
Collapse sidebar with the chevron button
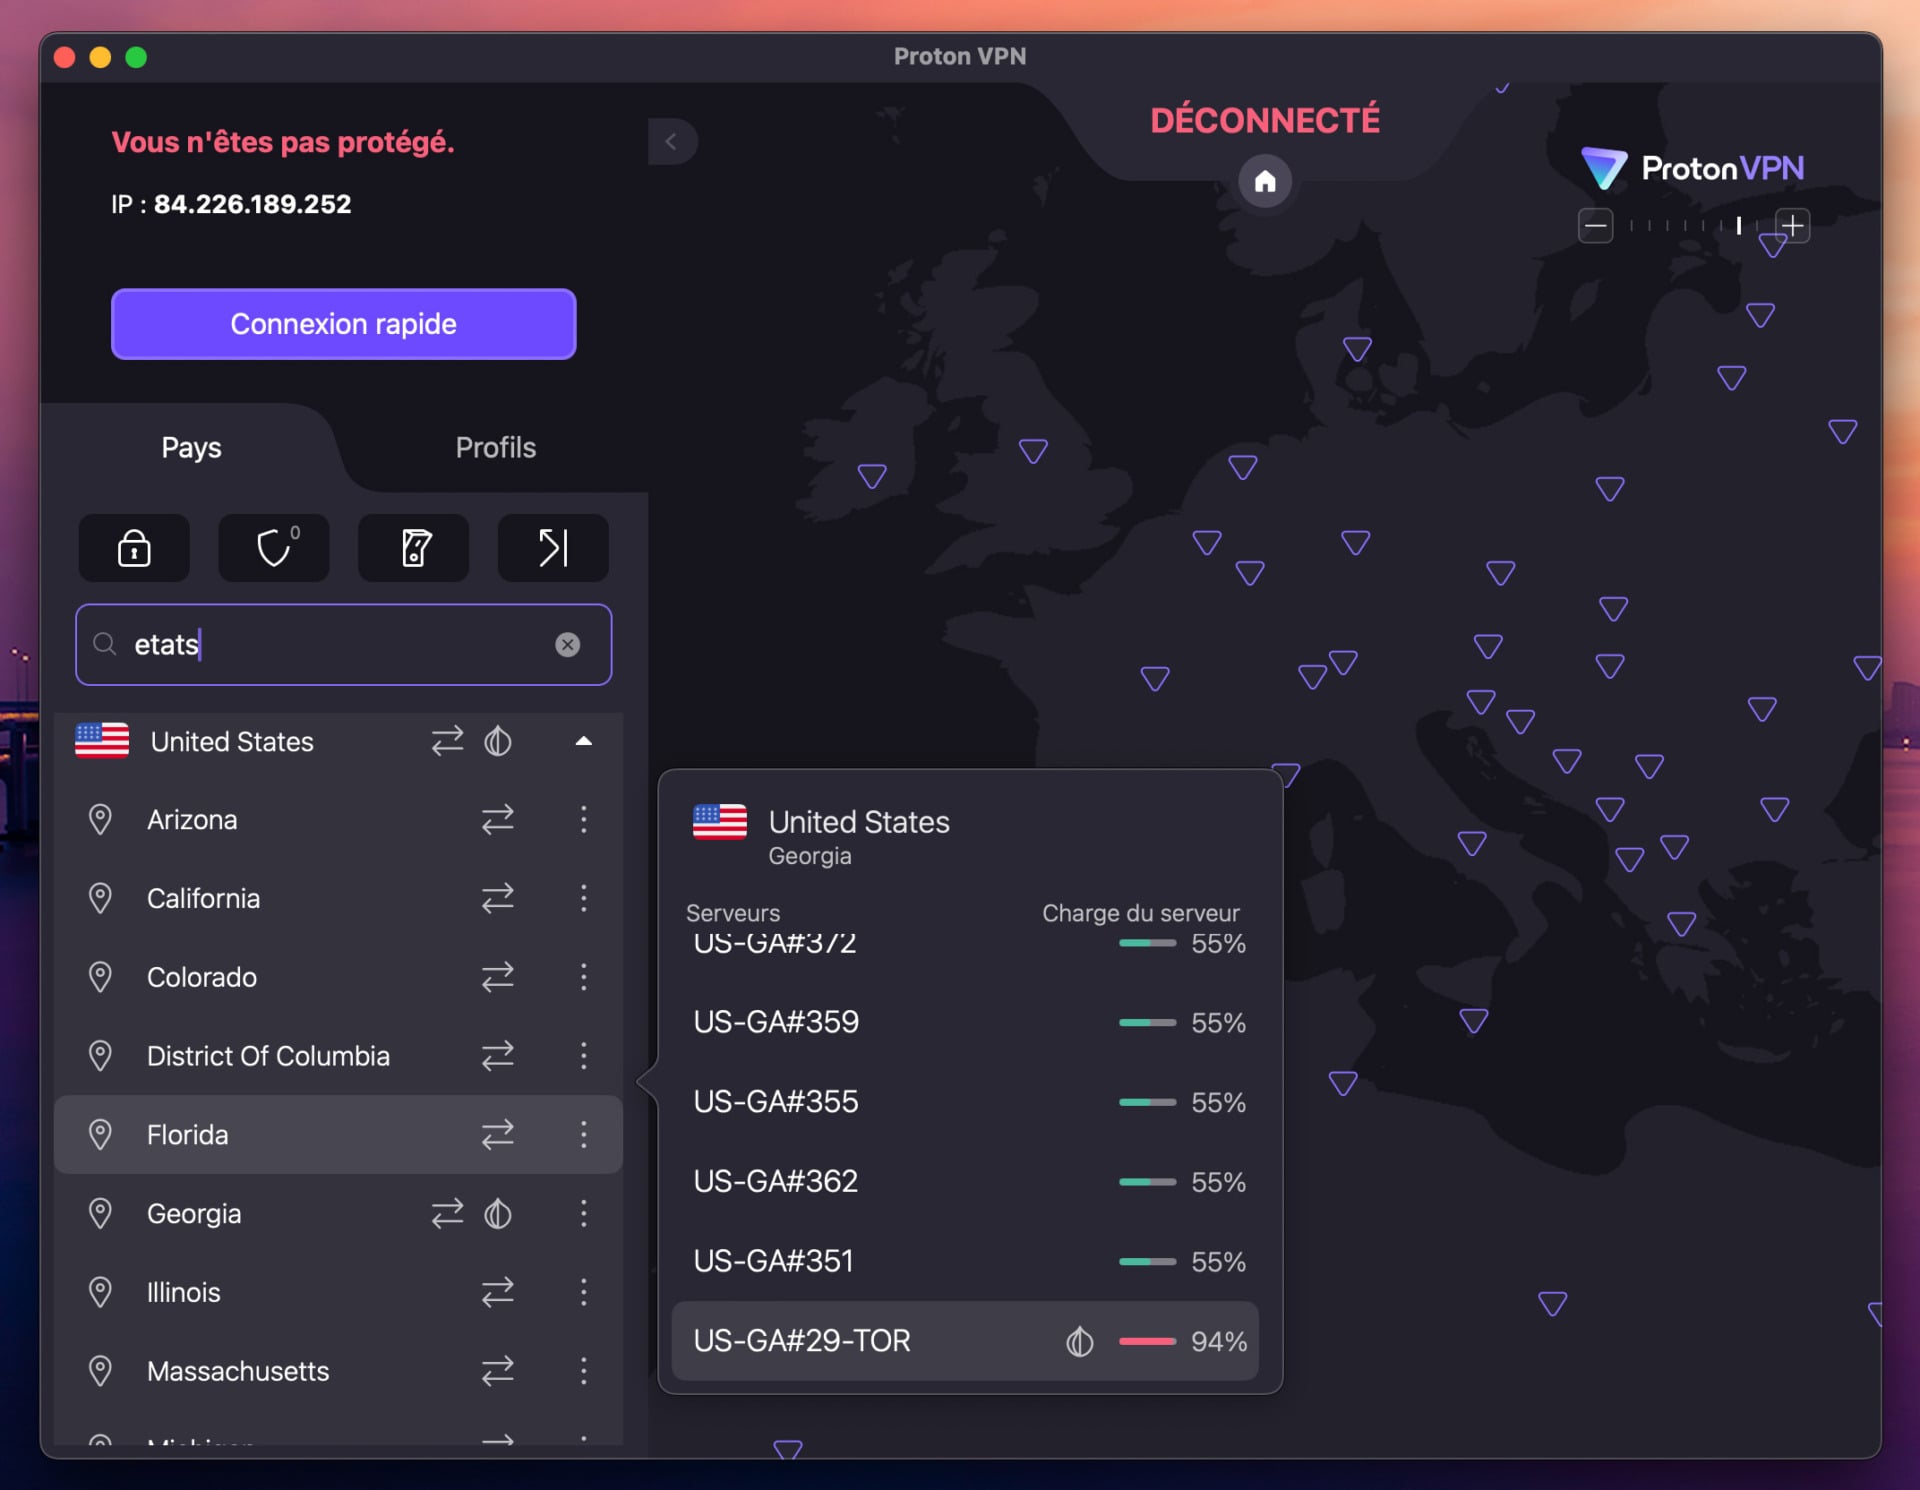(672, 141)
